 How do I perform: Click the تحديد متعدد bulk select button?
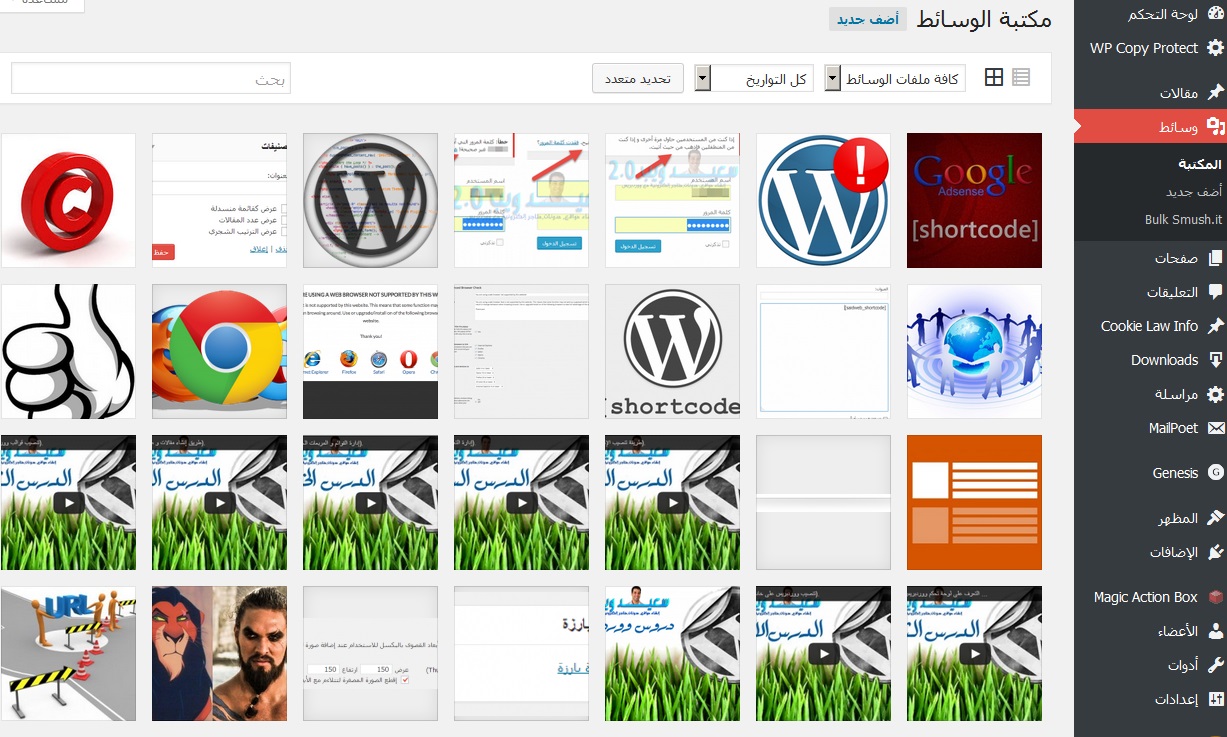638,78
